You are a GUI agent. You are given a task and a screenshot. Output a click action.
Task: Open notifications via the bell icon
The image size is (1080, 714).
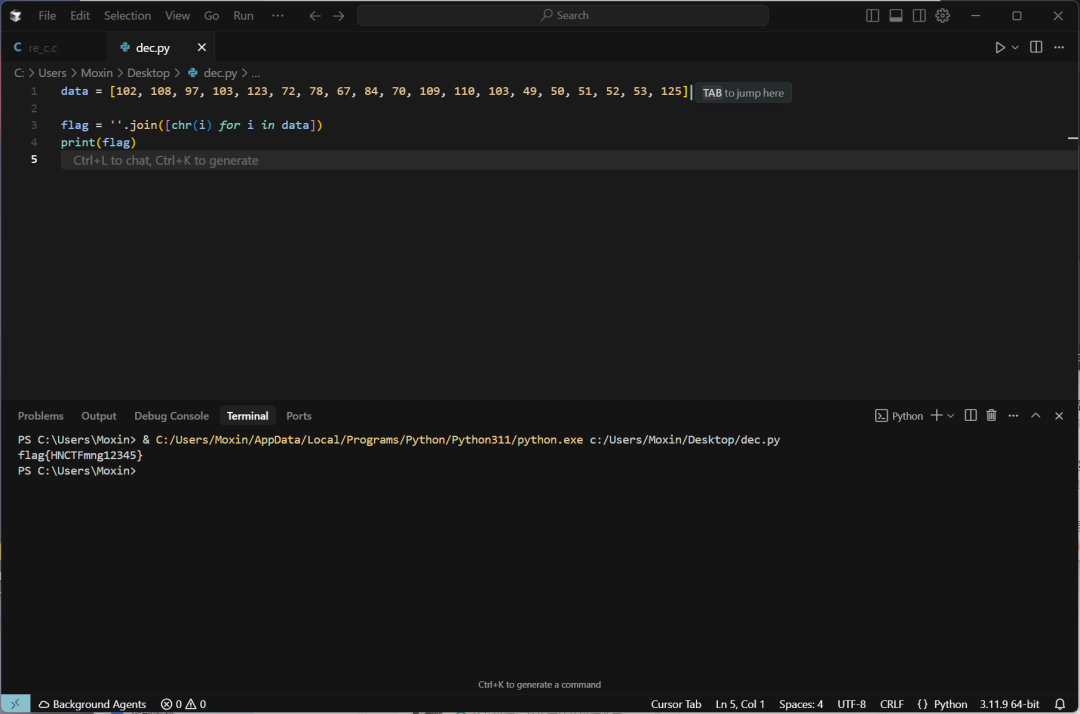tap(1060, 704)
